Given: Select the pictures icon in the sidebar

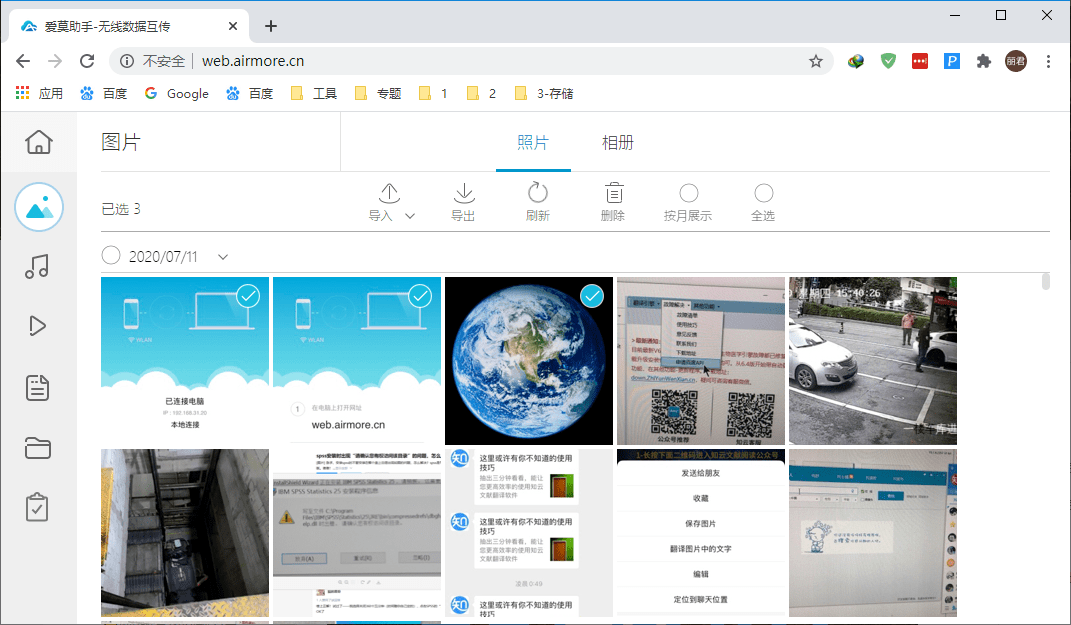Looking at the screenshot, I should pos(39,207).
